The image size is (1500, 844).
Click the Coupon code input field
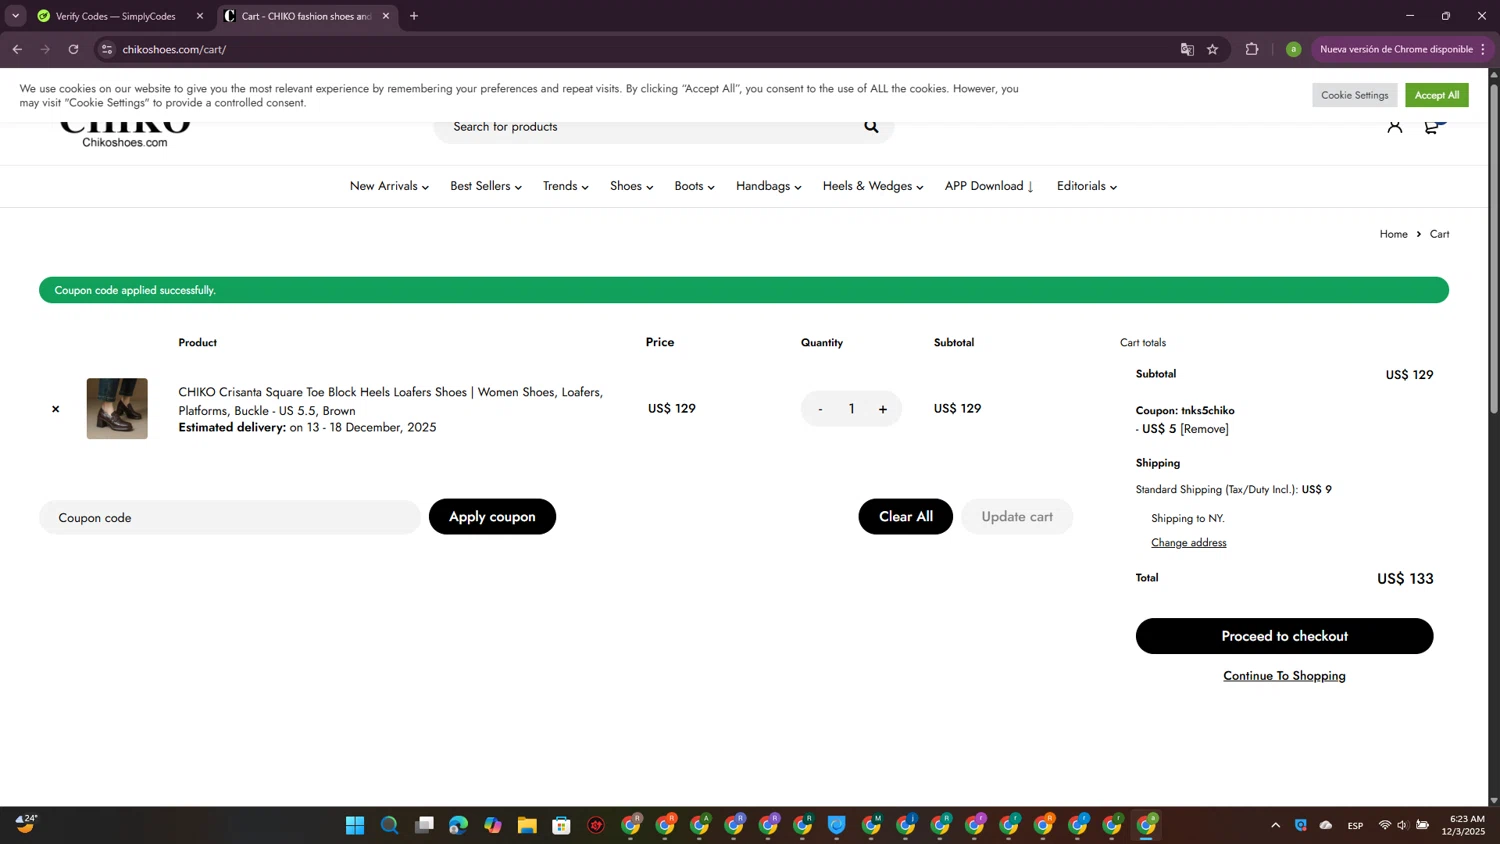coord(230,517)
